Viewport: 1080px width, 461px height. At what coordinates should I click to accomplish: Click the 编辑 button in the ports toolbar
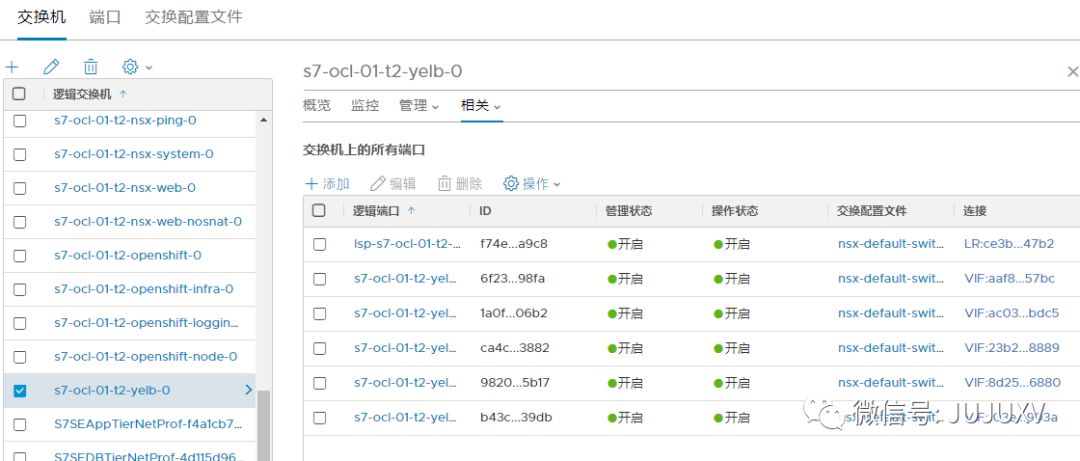coord(393,184)
